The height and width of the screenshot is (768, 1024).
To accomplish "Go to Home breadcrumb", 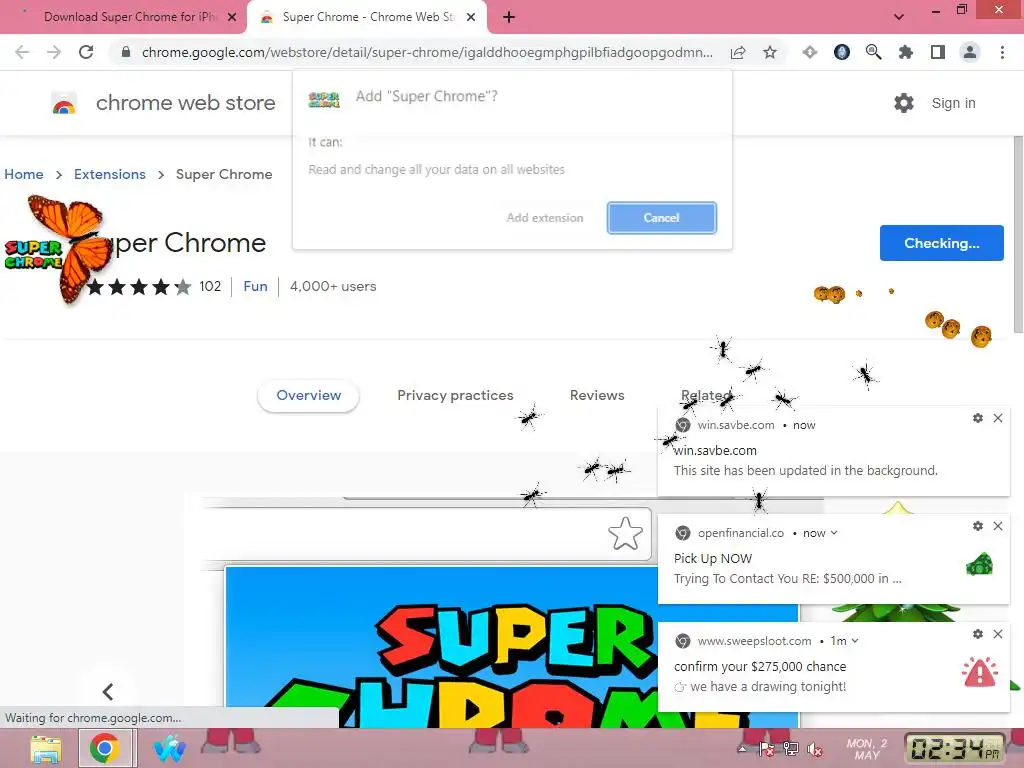I will (24, 174).
